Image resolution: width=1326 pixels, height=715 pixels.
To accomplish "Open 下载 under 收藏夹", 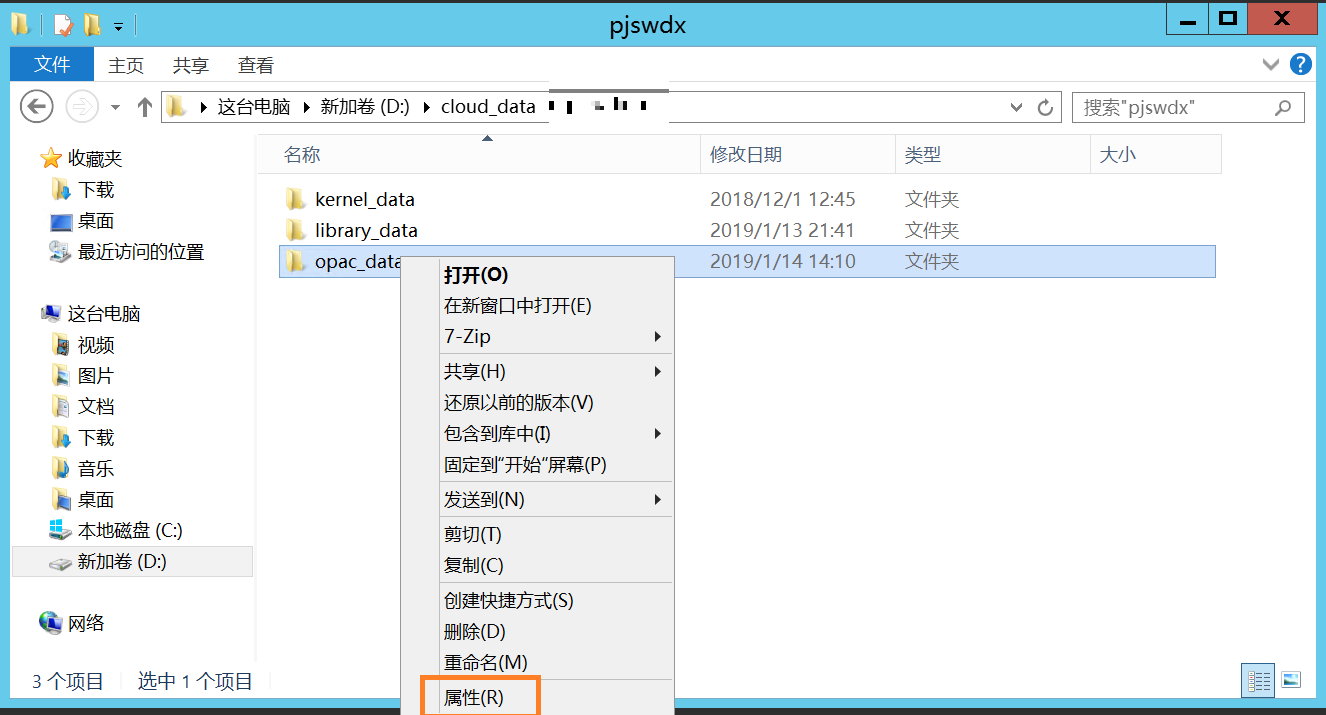I will [x=96, y=189].
